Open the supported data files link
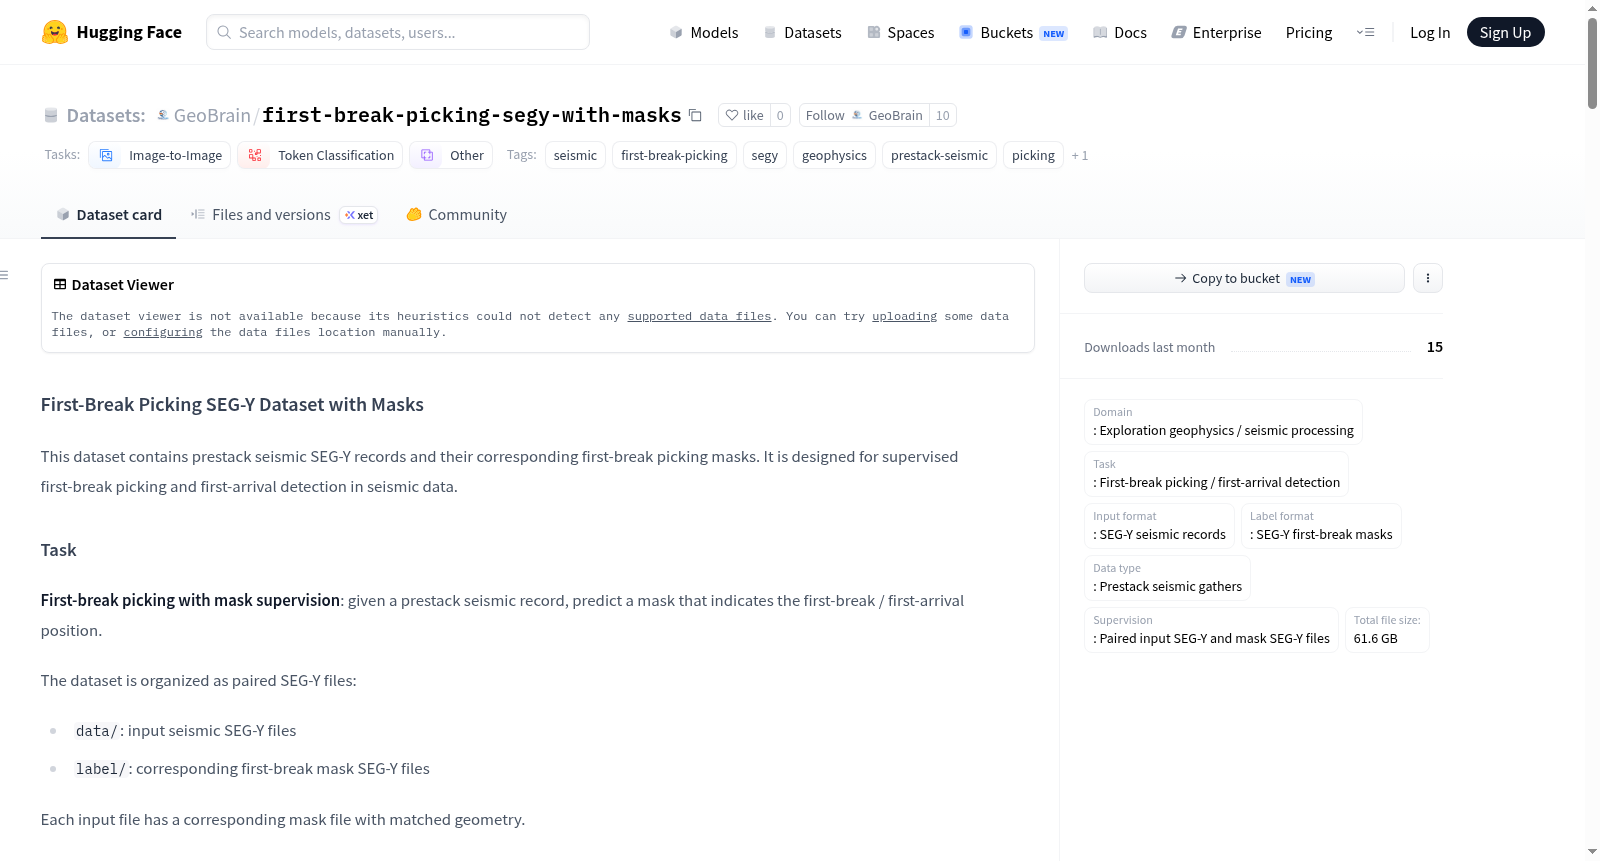This screenshot has width=1600, height=861. pyautogui.click(x=699, y=316)
